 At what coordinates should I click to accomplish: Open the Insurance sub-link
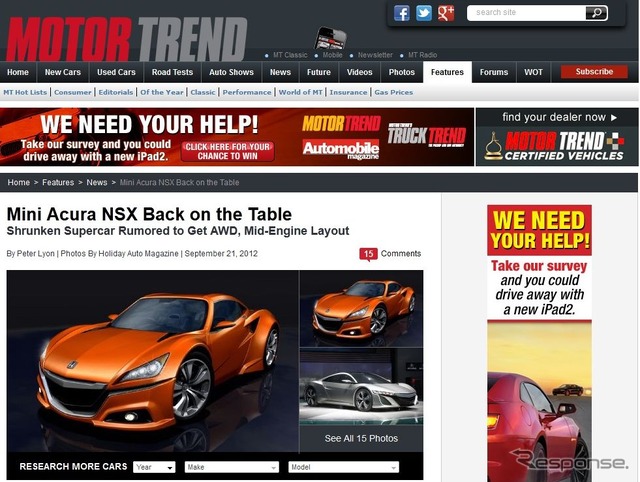(x=348, y=92)
